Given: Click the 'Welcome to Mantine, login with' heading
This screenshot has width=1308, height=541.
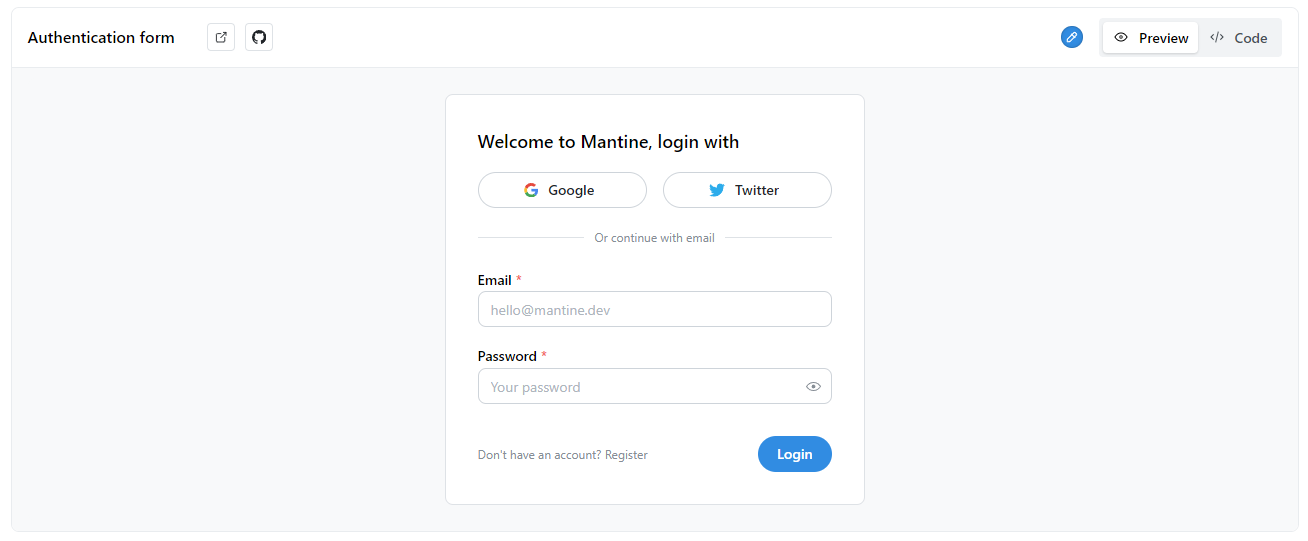Looking at the screenshot, I should pos(608,142).
